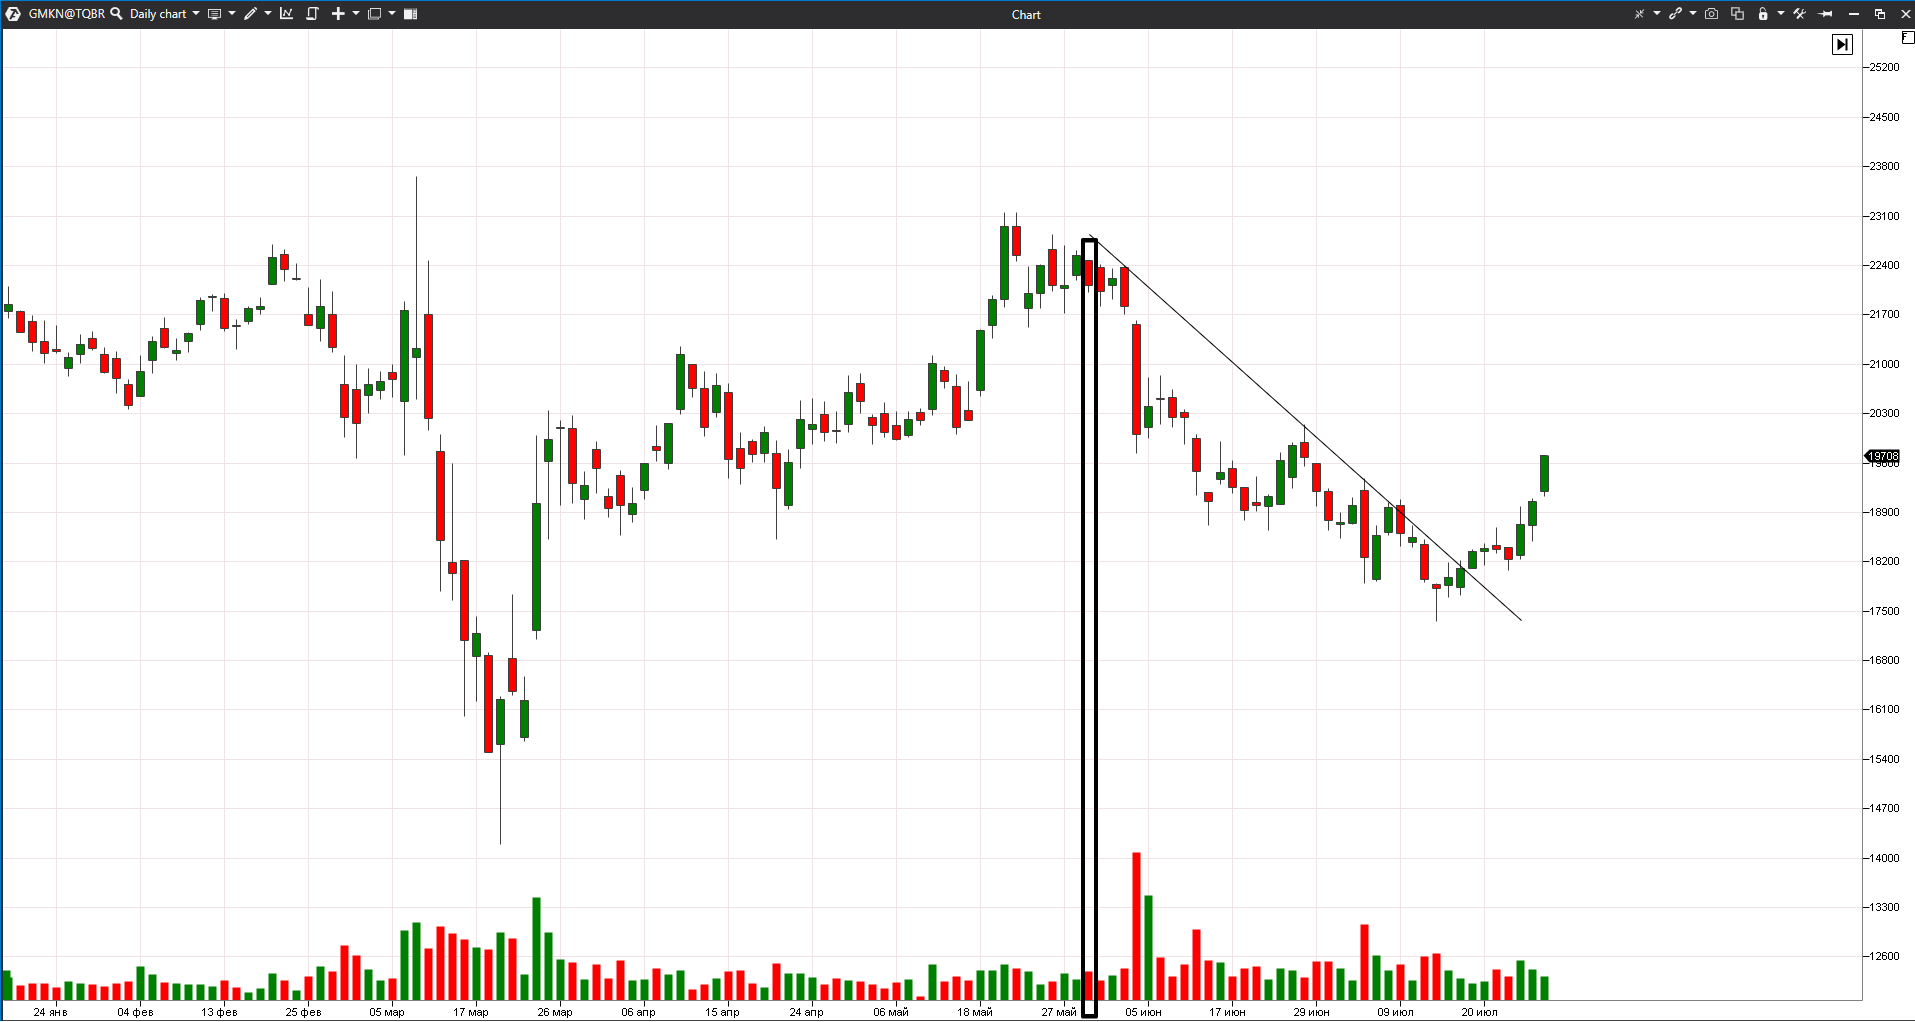Click the page flip icon
Viewport: 1915px width, 1022px height.
point(312,13)
